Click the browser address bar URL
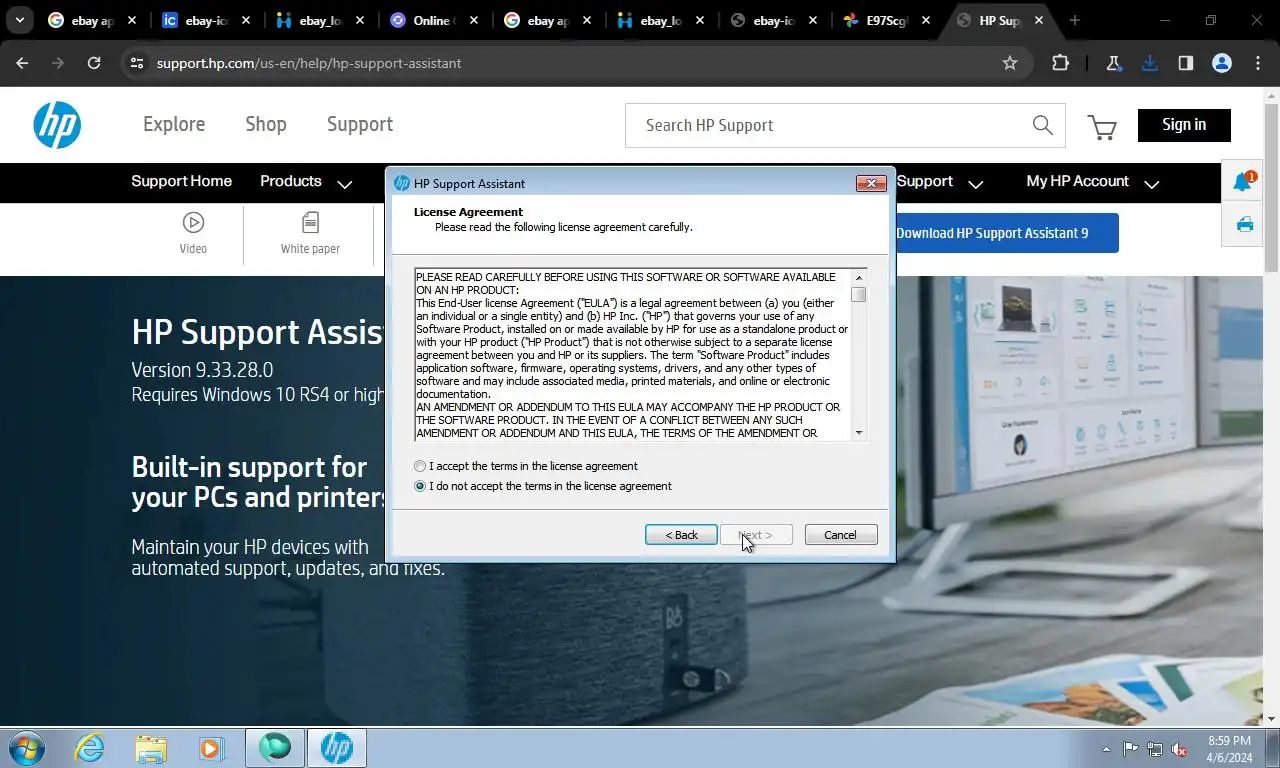Viewport: 1280px width, 768px height. tap(309, 63)
